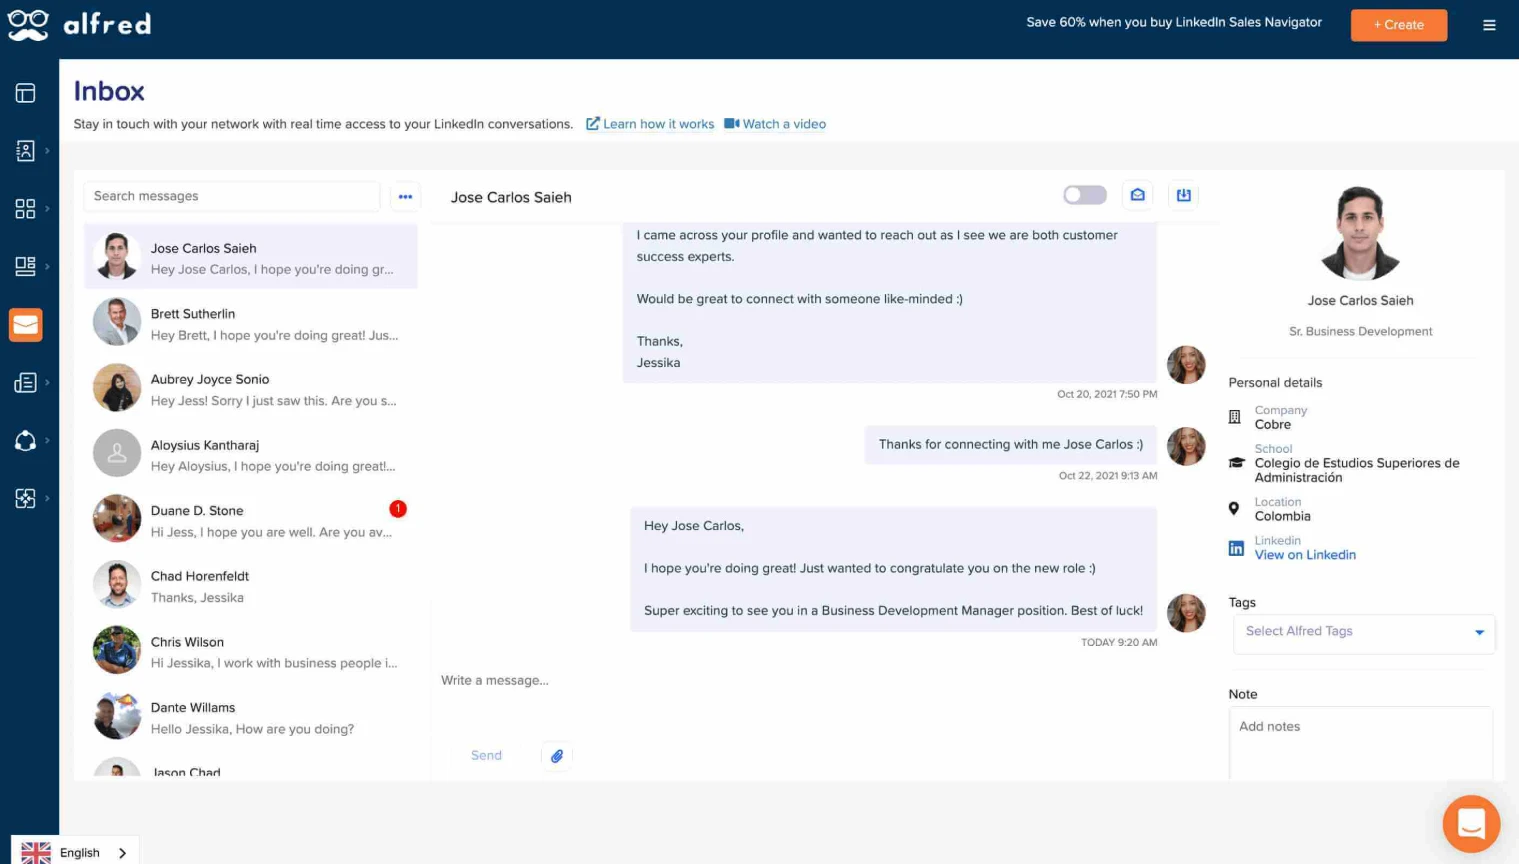Open Aubrey Joyce Sonio conversation

coord(251,389)
